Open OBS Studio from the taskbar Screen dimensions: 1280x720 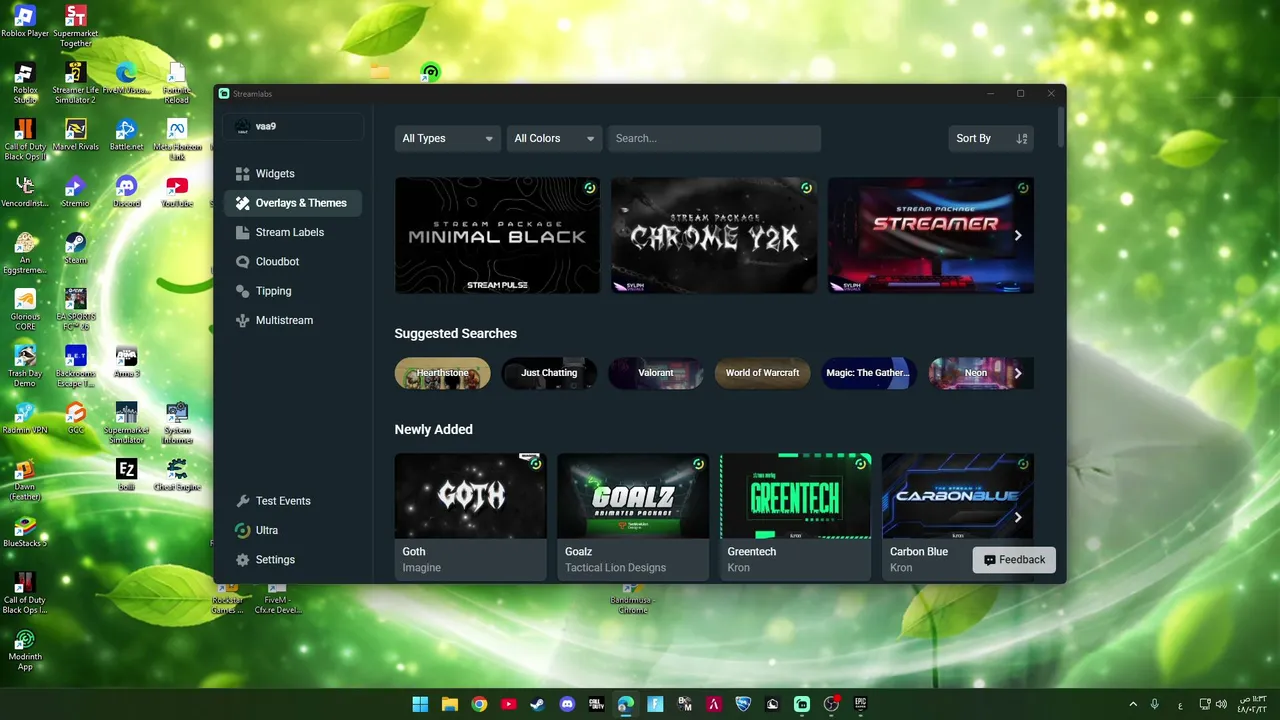[831, 704]
